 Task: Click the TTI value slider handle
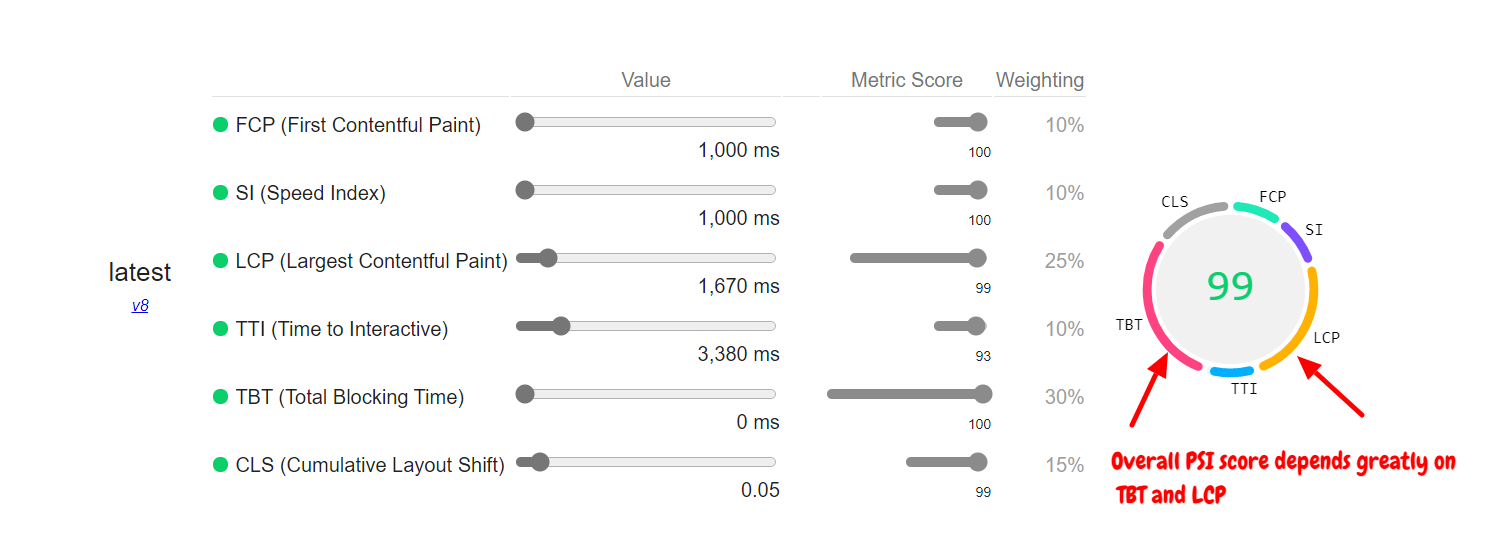click(x=561, y=326)
